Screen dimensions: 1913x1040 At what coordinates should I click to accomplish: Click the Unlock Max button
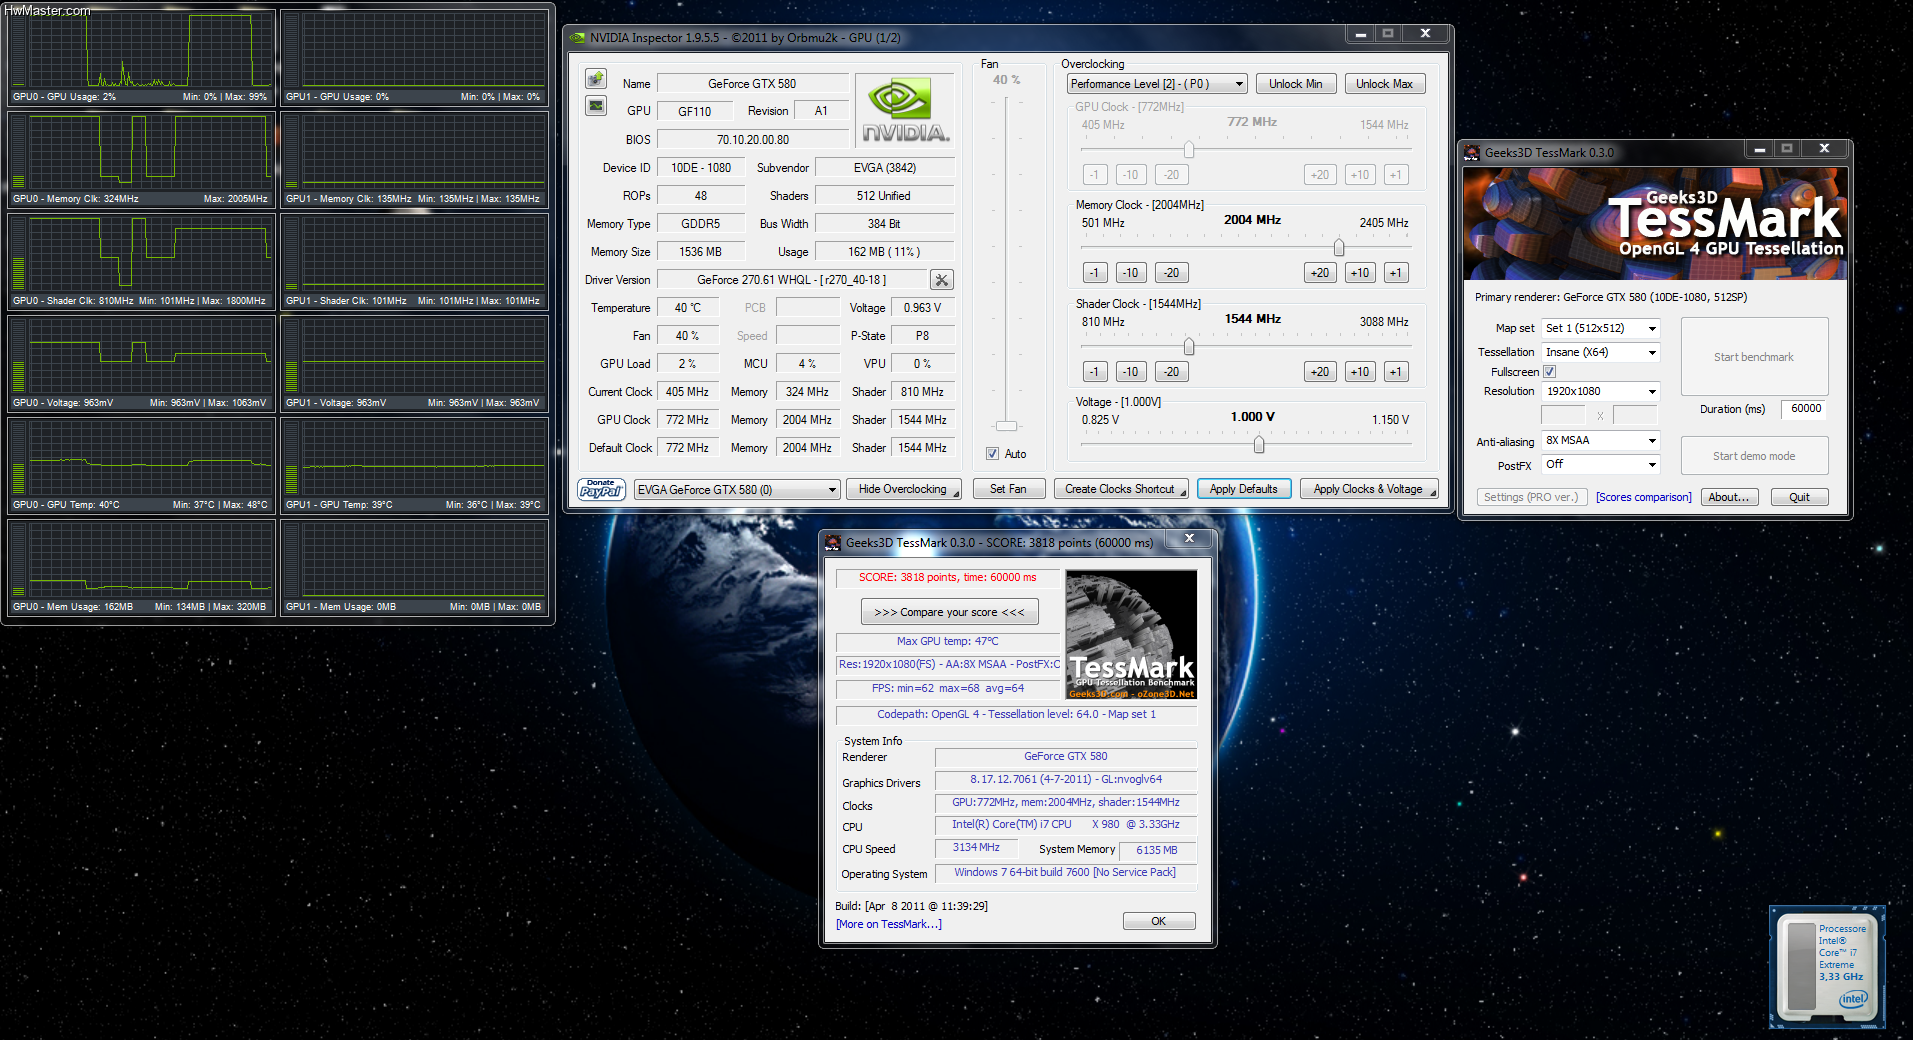[x=1384, y=84]
